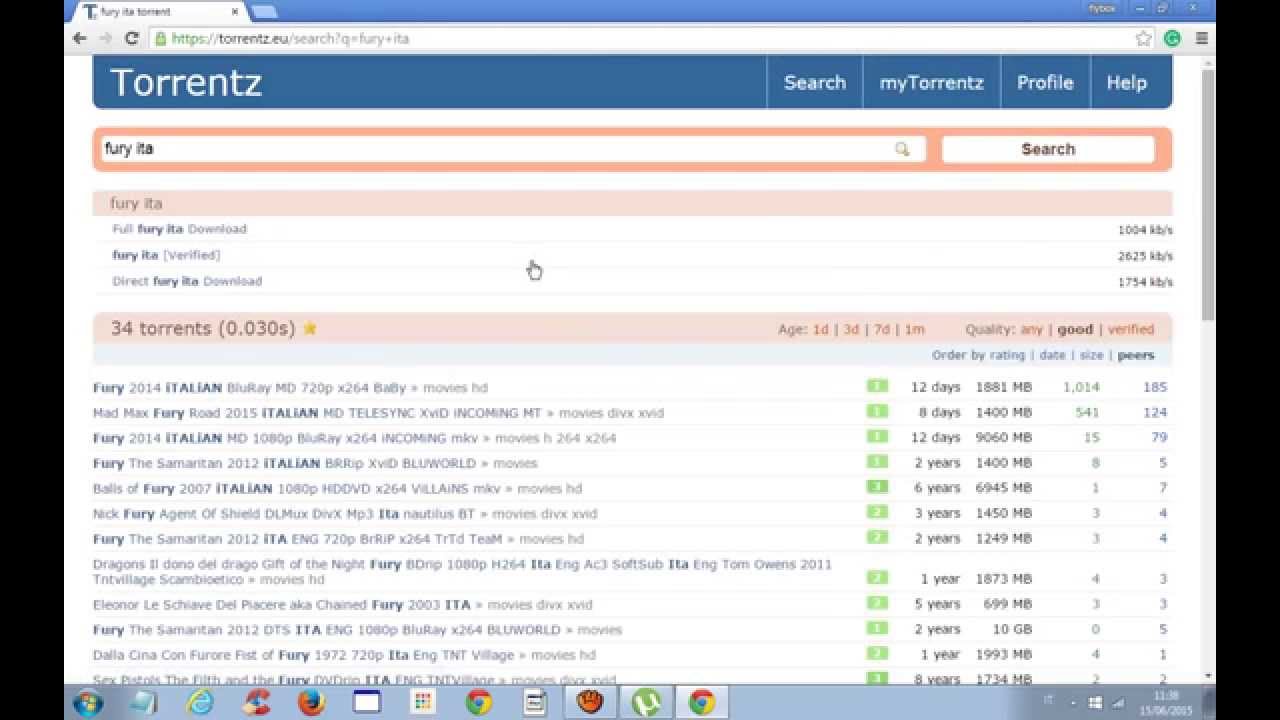Filter age to 3d

851,329
